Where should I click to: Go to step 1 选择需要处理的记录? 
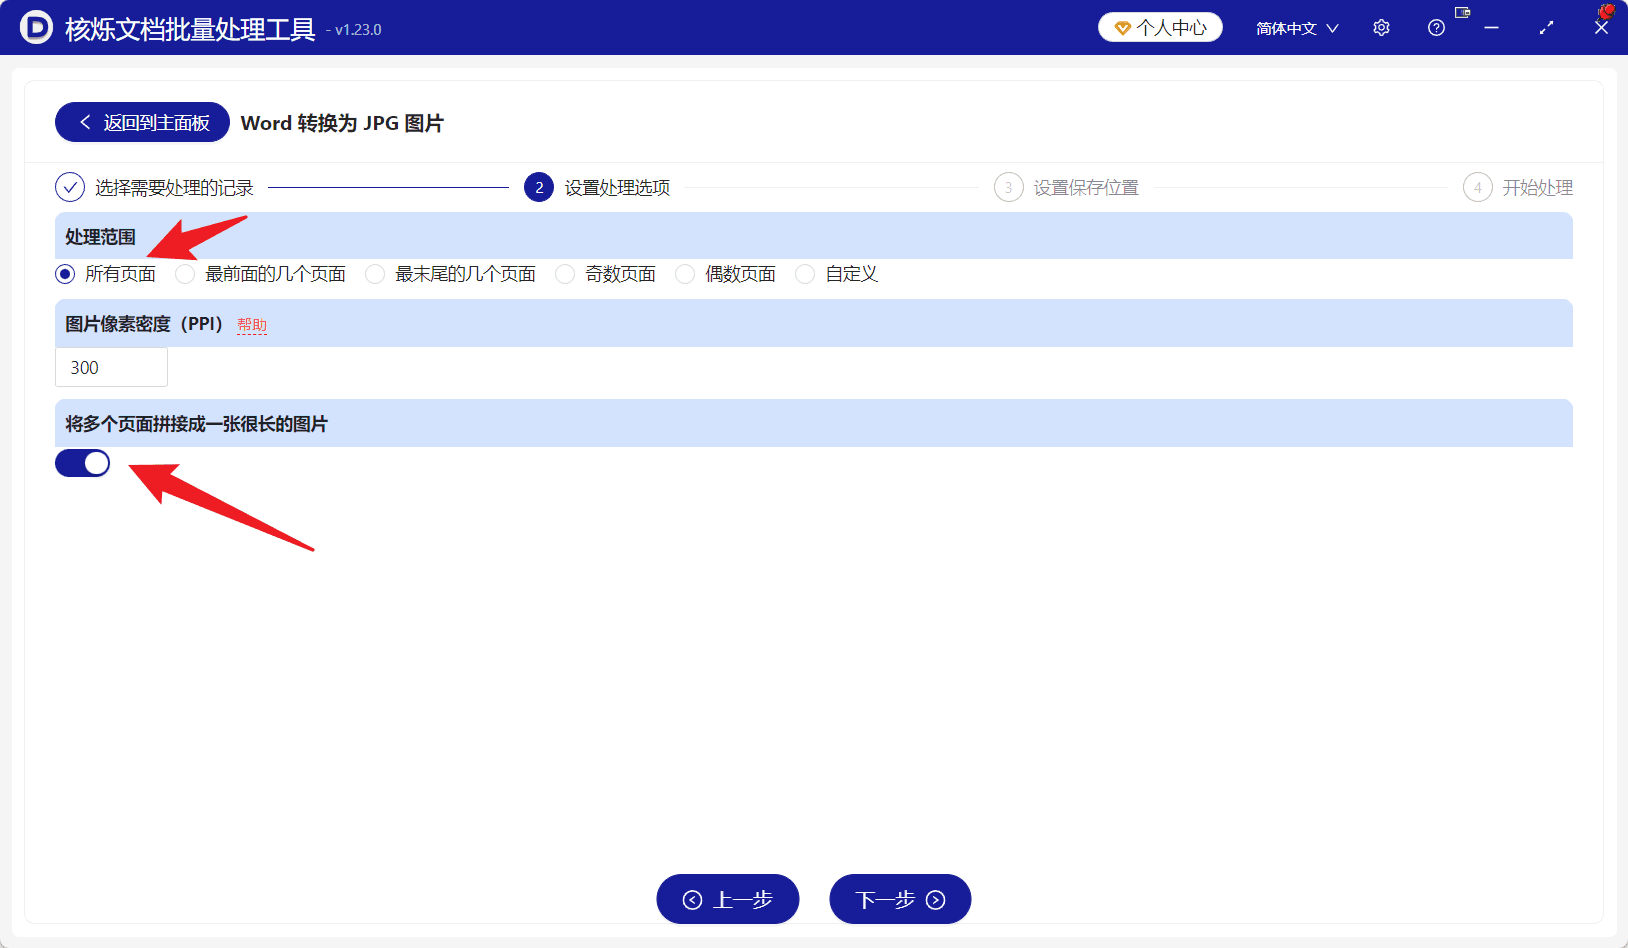pos(155,187)
